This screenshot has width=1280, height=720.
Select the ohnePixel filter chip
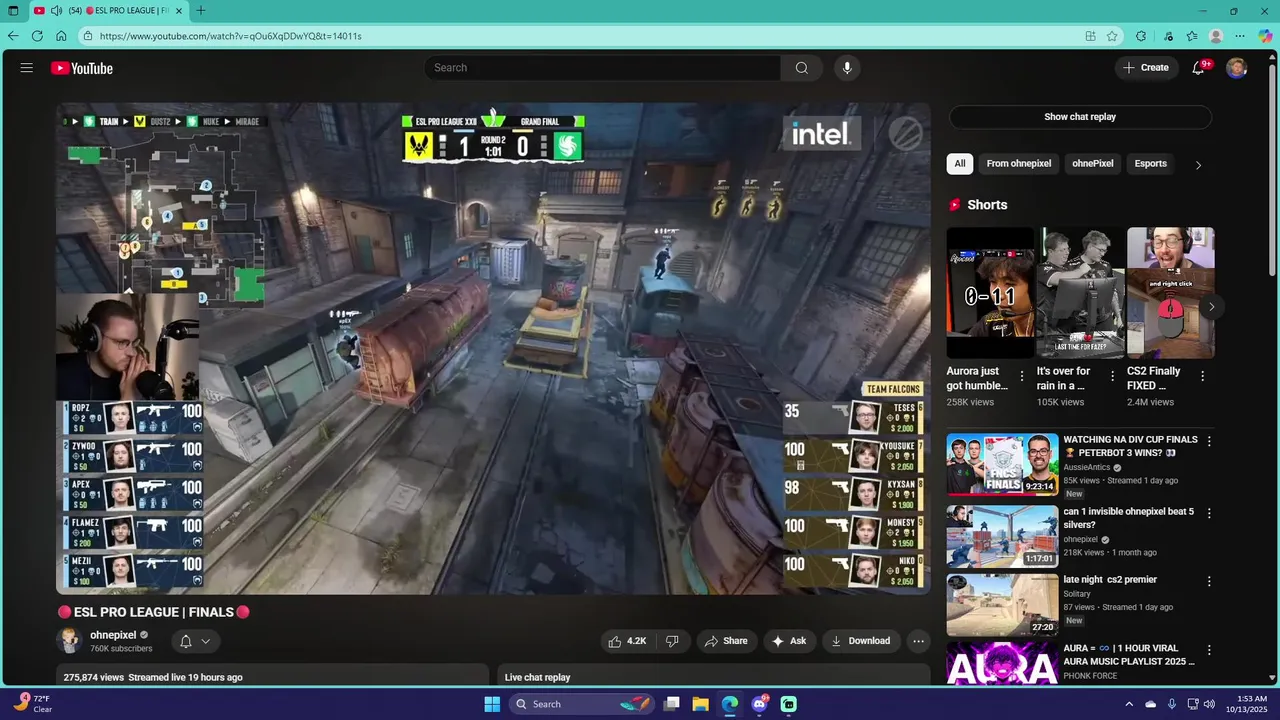pos(1093,164)
